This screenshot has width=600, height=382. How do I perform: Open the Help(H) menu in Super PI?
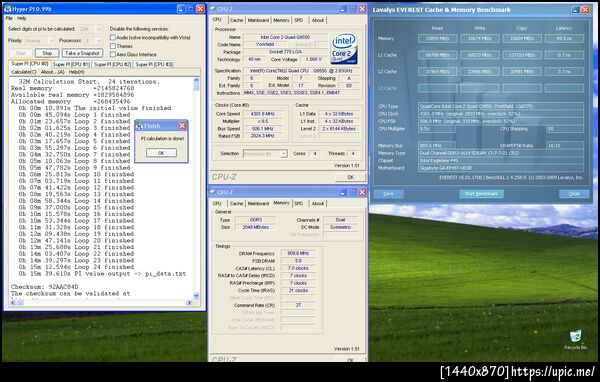click(77, 72)
